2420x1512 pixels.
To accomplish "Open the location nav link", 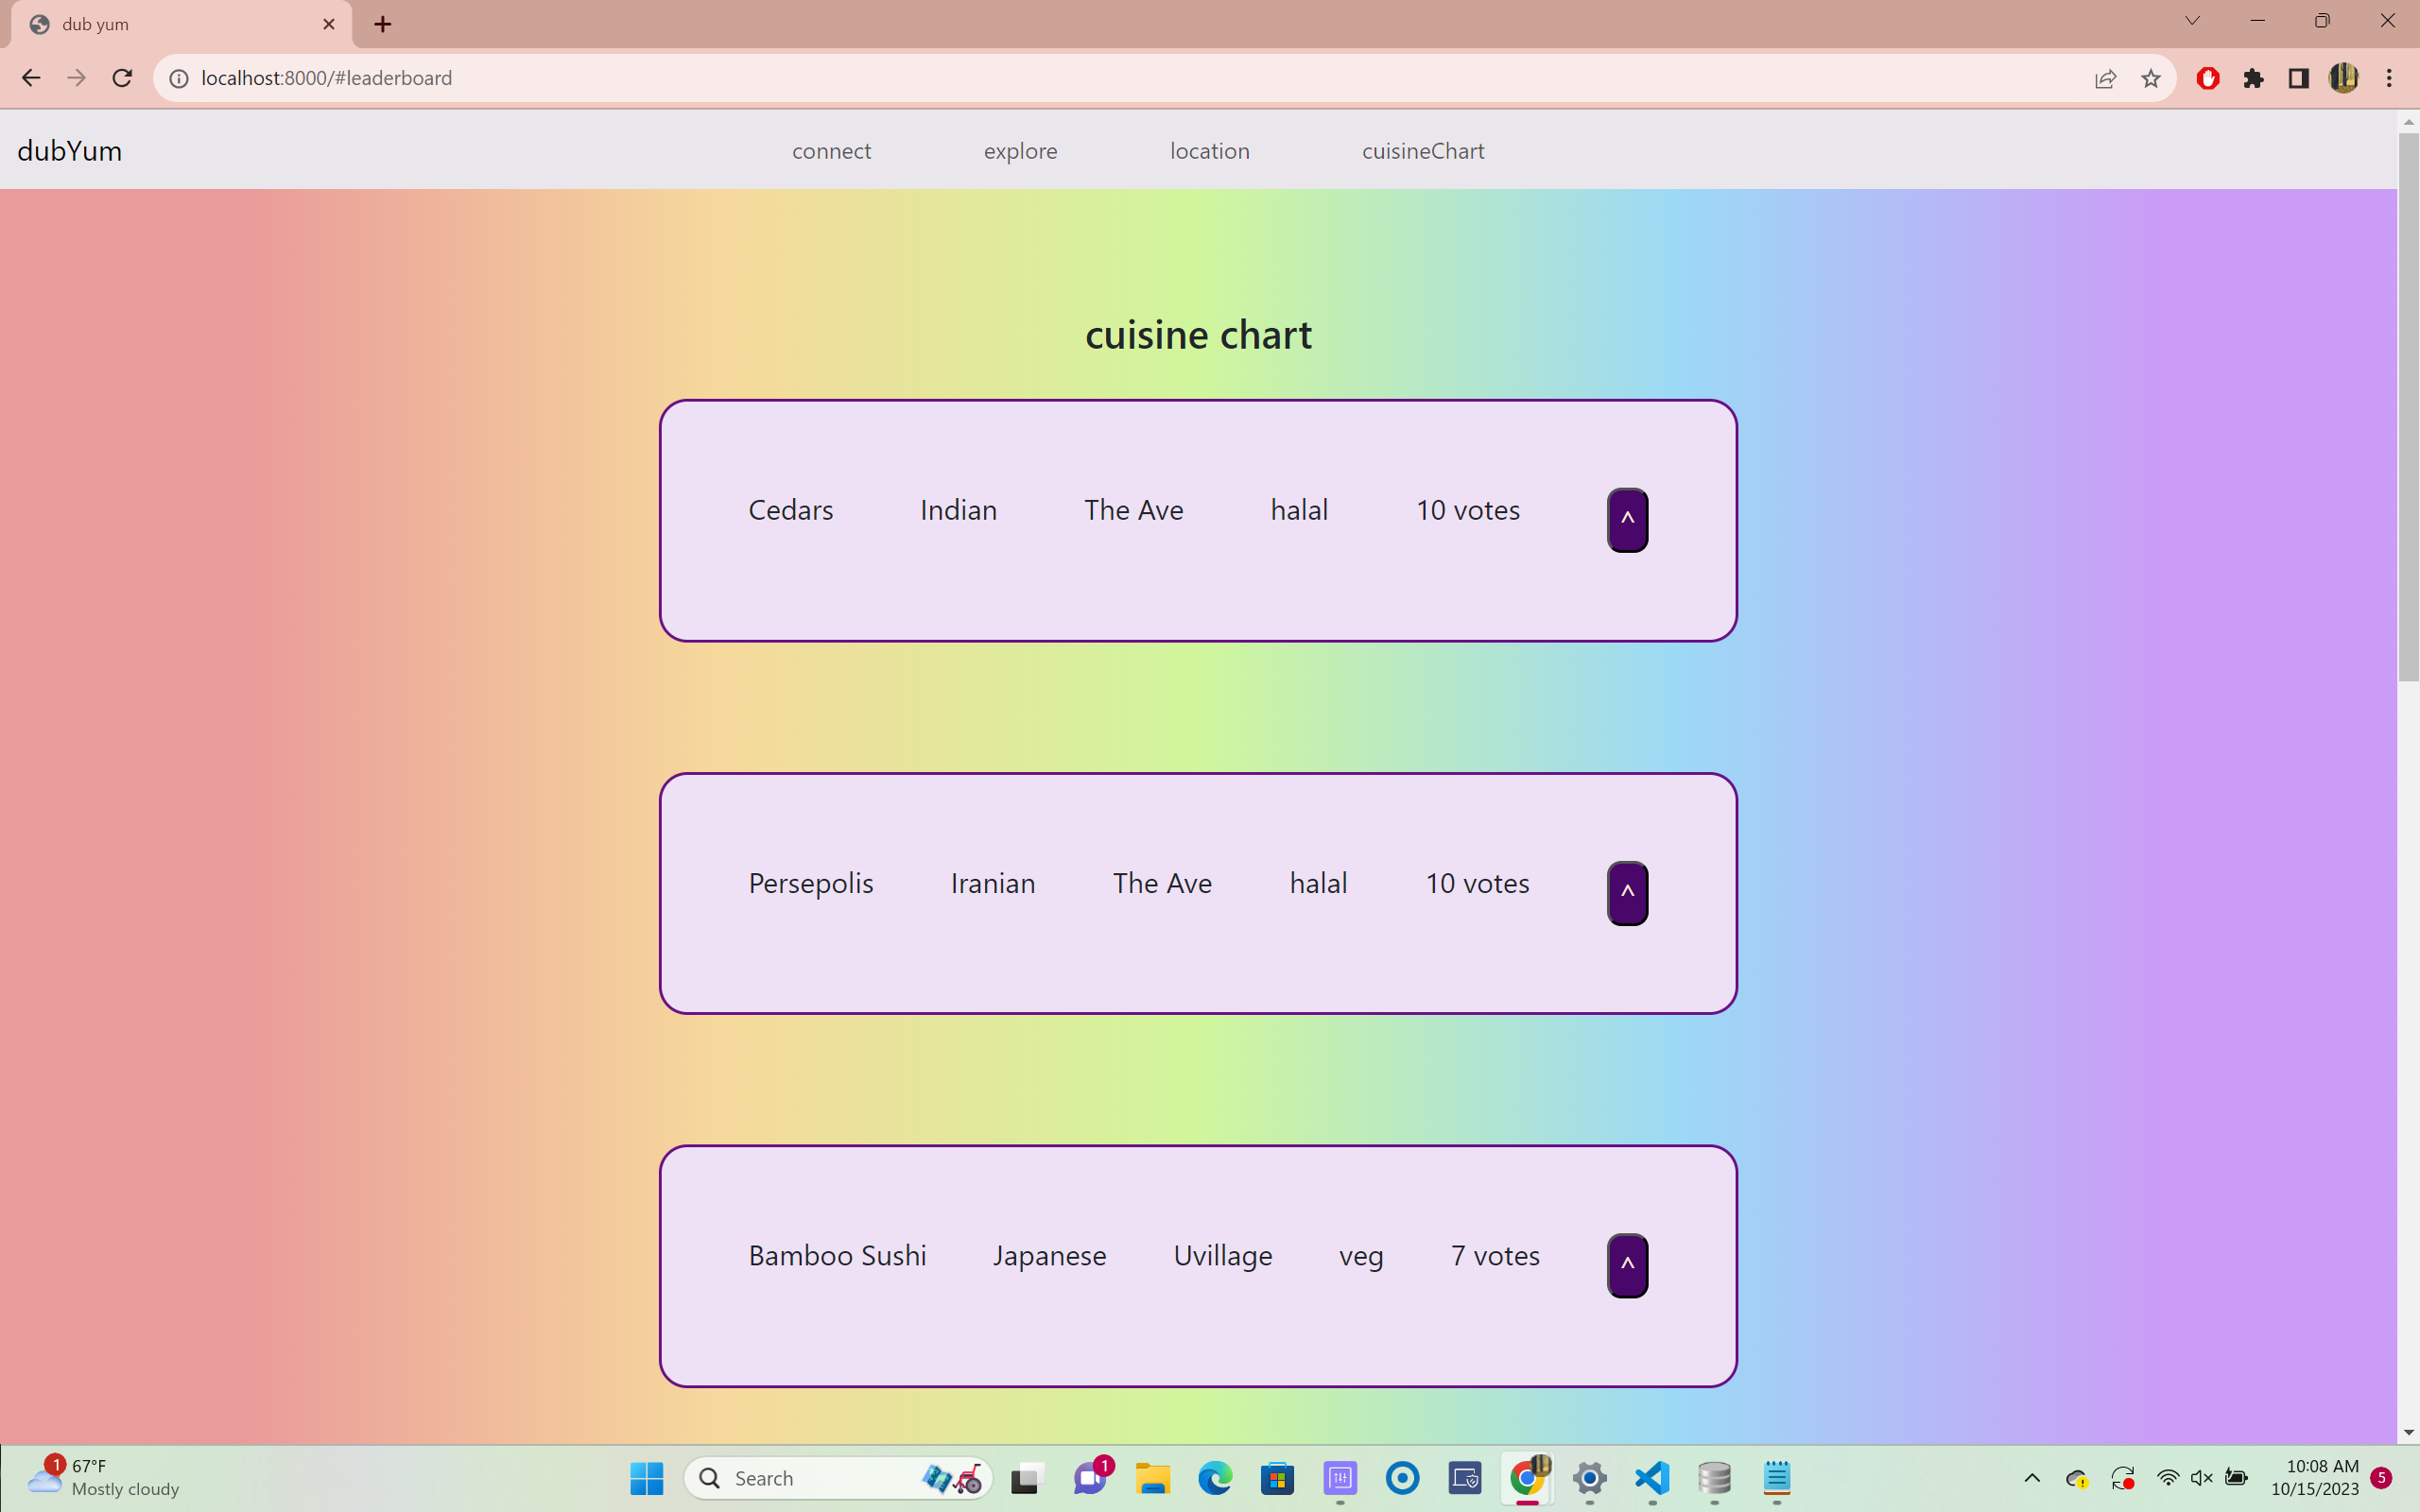I will [1209, 151].
